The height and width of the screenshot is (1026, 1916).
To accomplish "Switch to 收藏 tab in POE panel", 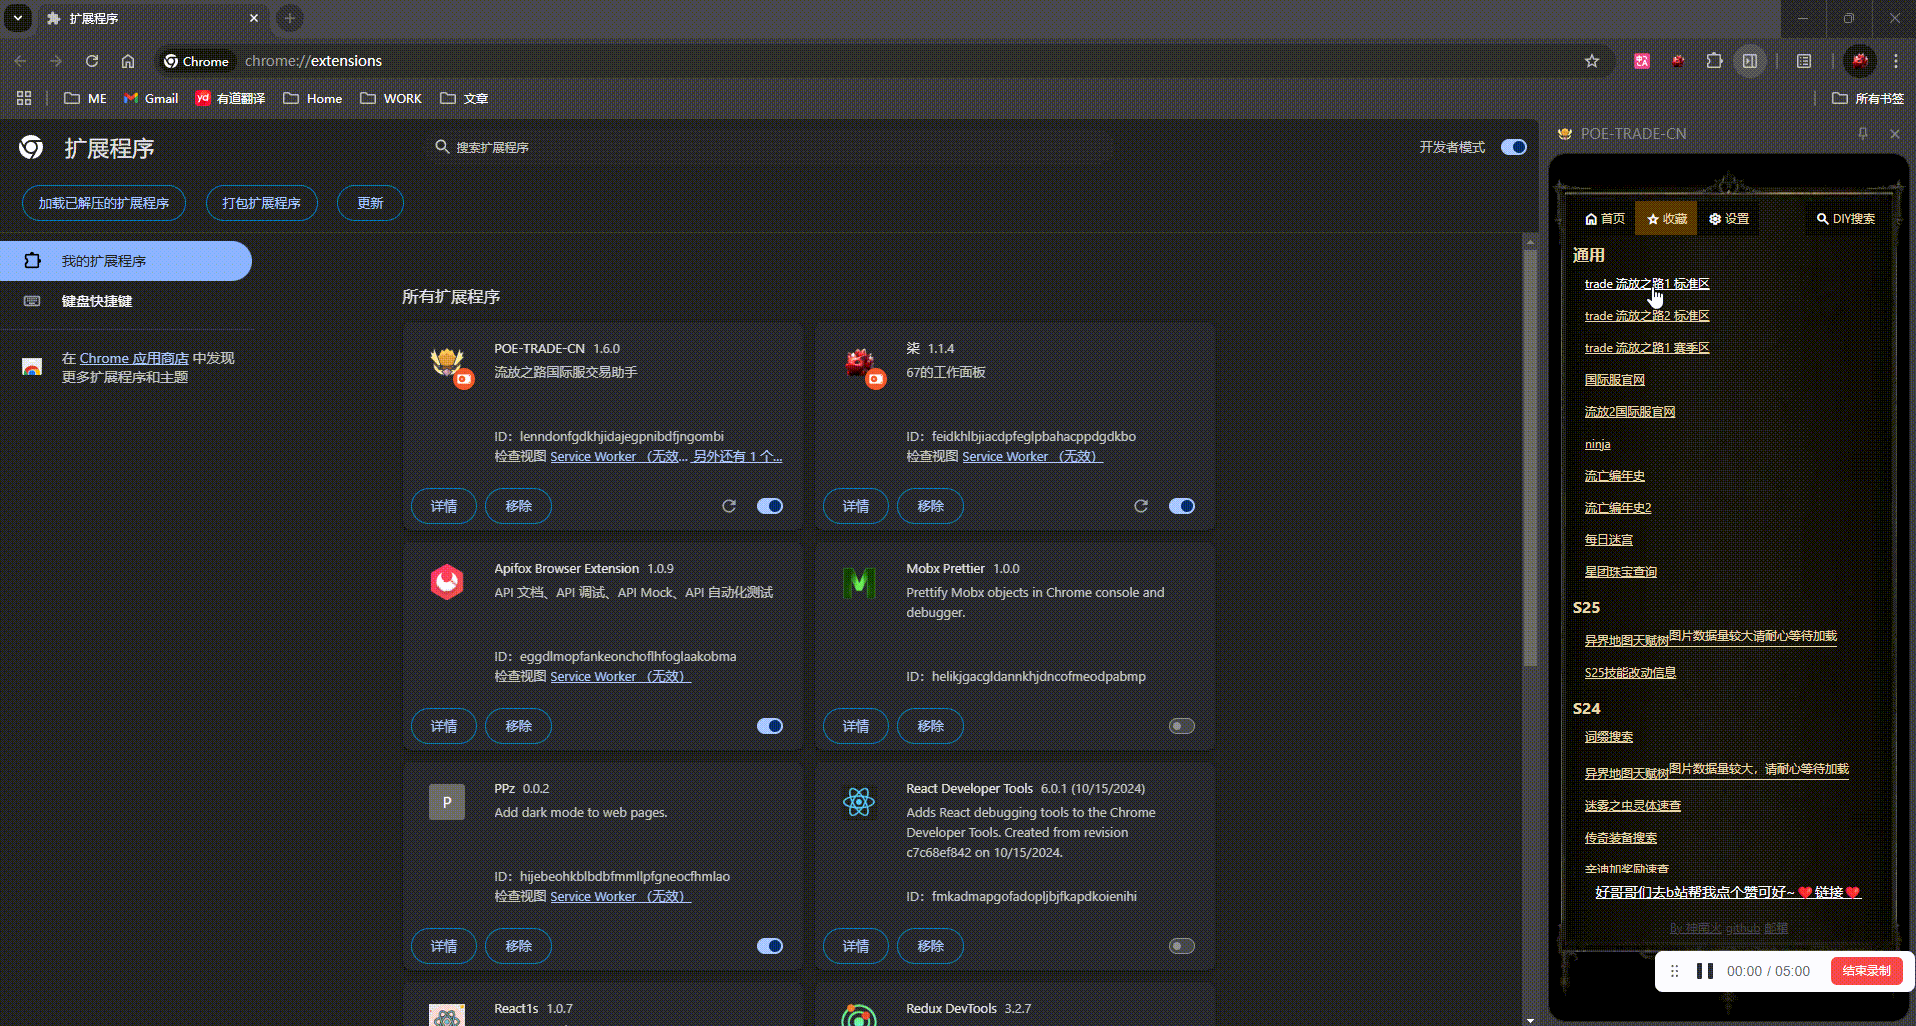I will pos(1667,219).
